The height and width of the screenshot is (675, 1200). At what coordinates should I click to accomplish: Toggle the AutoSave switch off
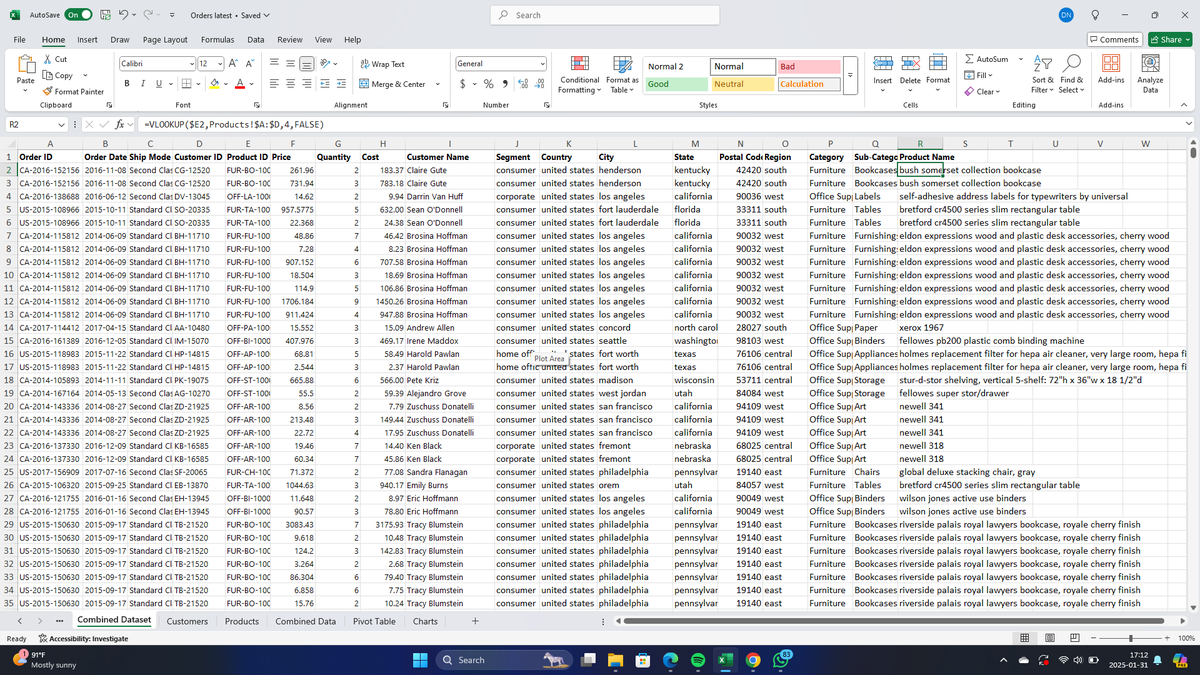pos(79,15)
